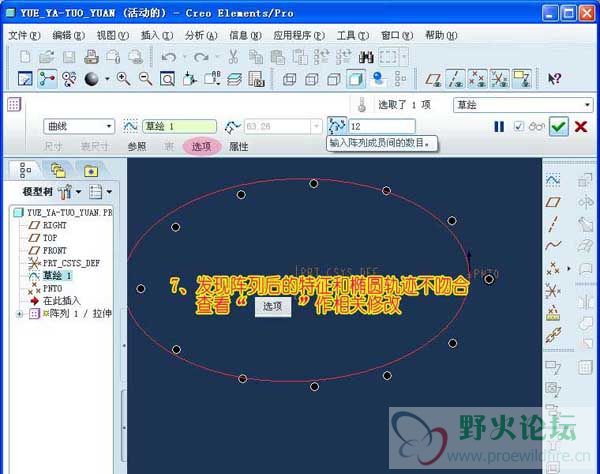The height and width of the screenshot is (474, 600).
Task: Cut selection with the scissors icon
Action: tap(233, 57)
